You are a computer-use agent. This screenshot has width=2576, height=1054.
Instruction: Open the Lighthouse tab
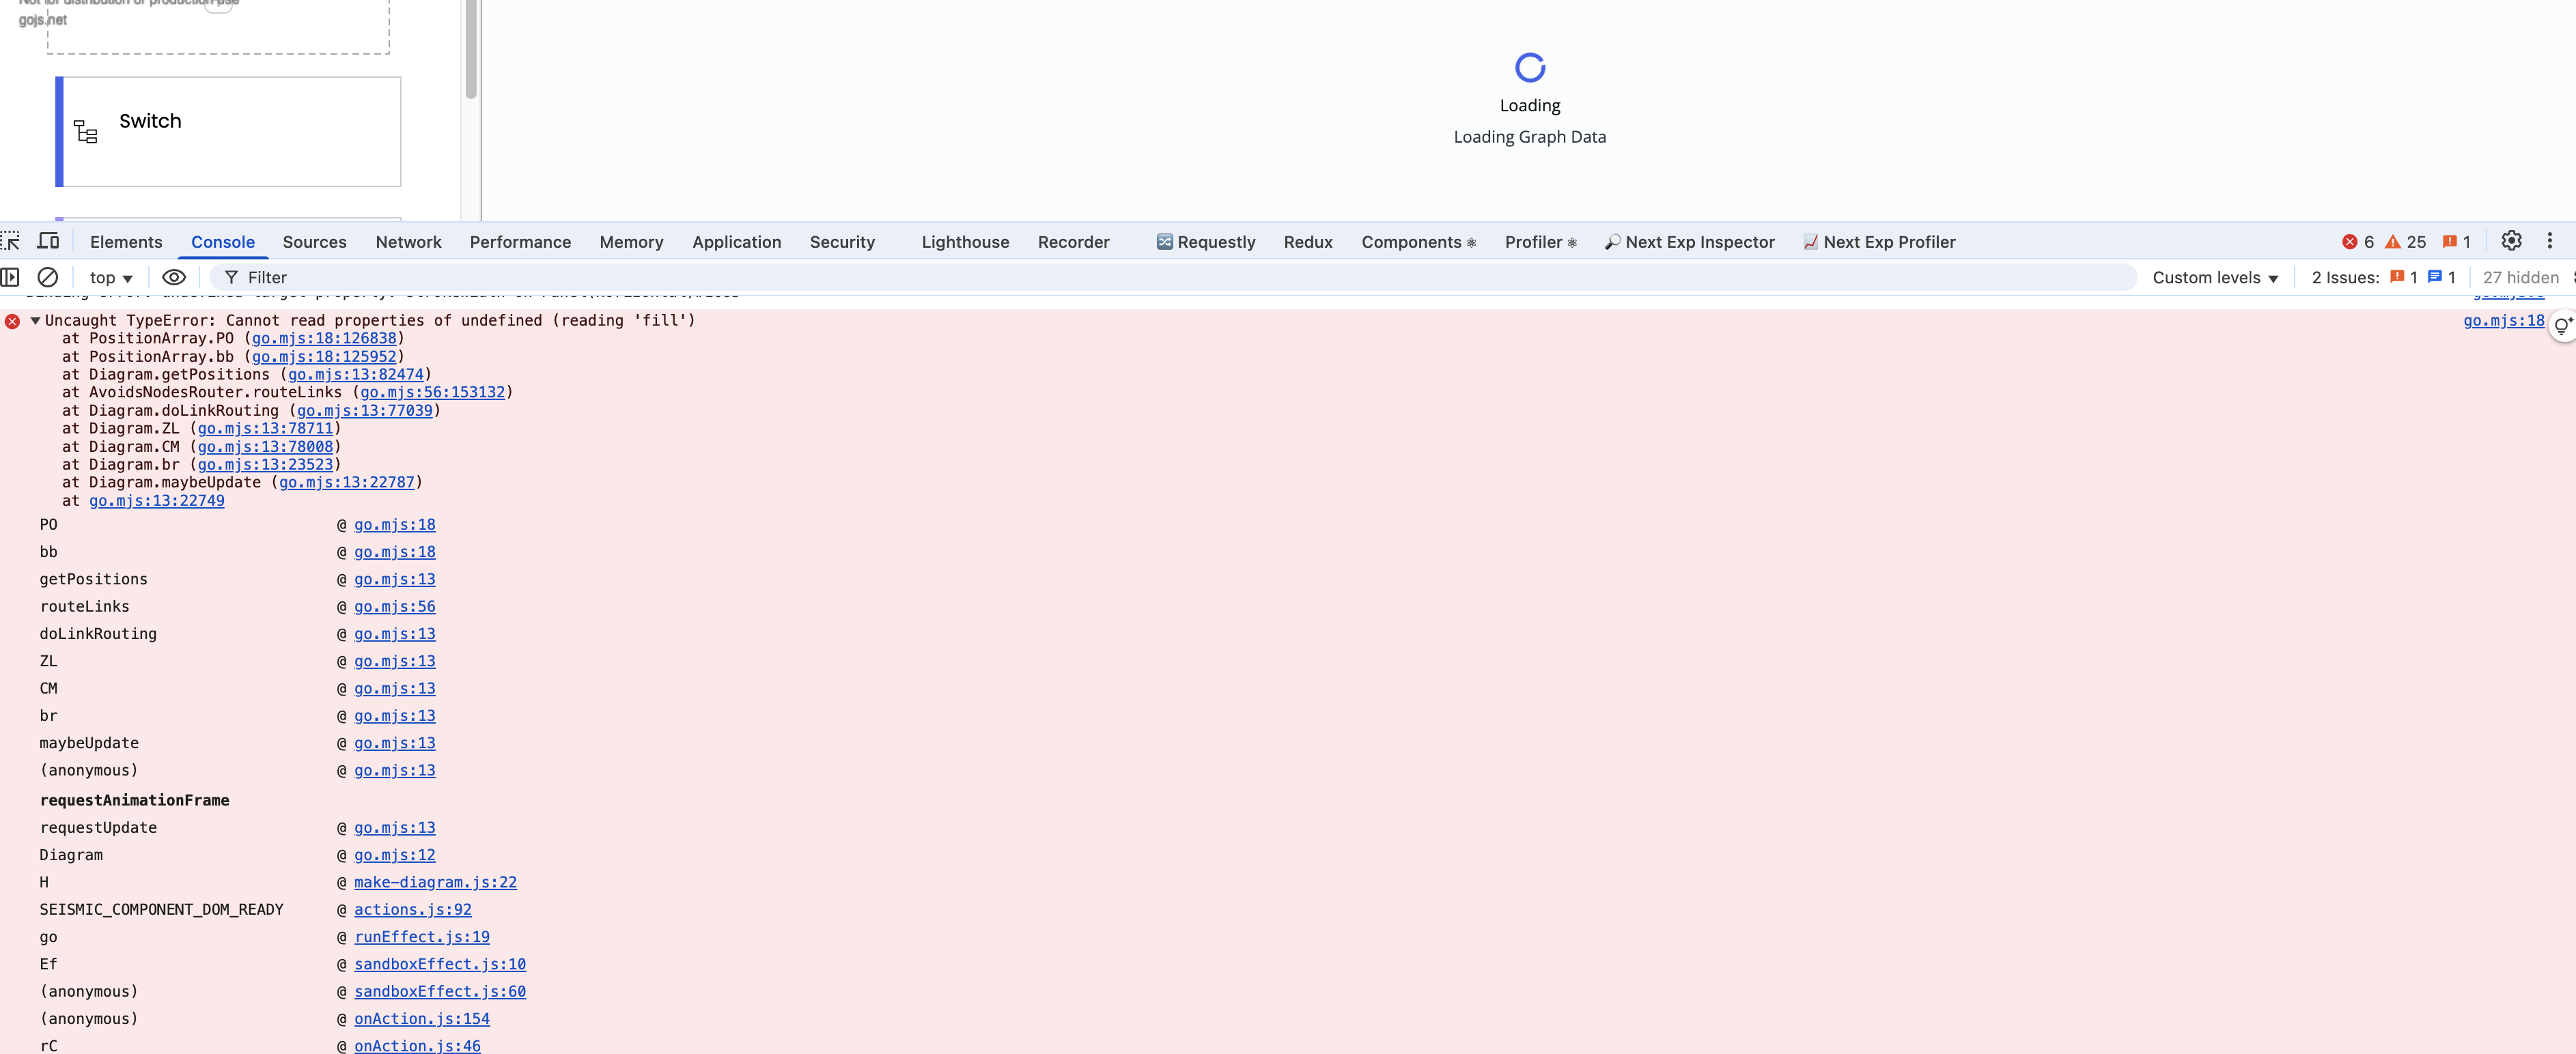click(965, 242)
